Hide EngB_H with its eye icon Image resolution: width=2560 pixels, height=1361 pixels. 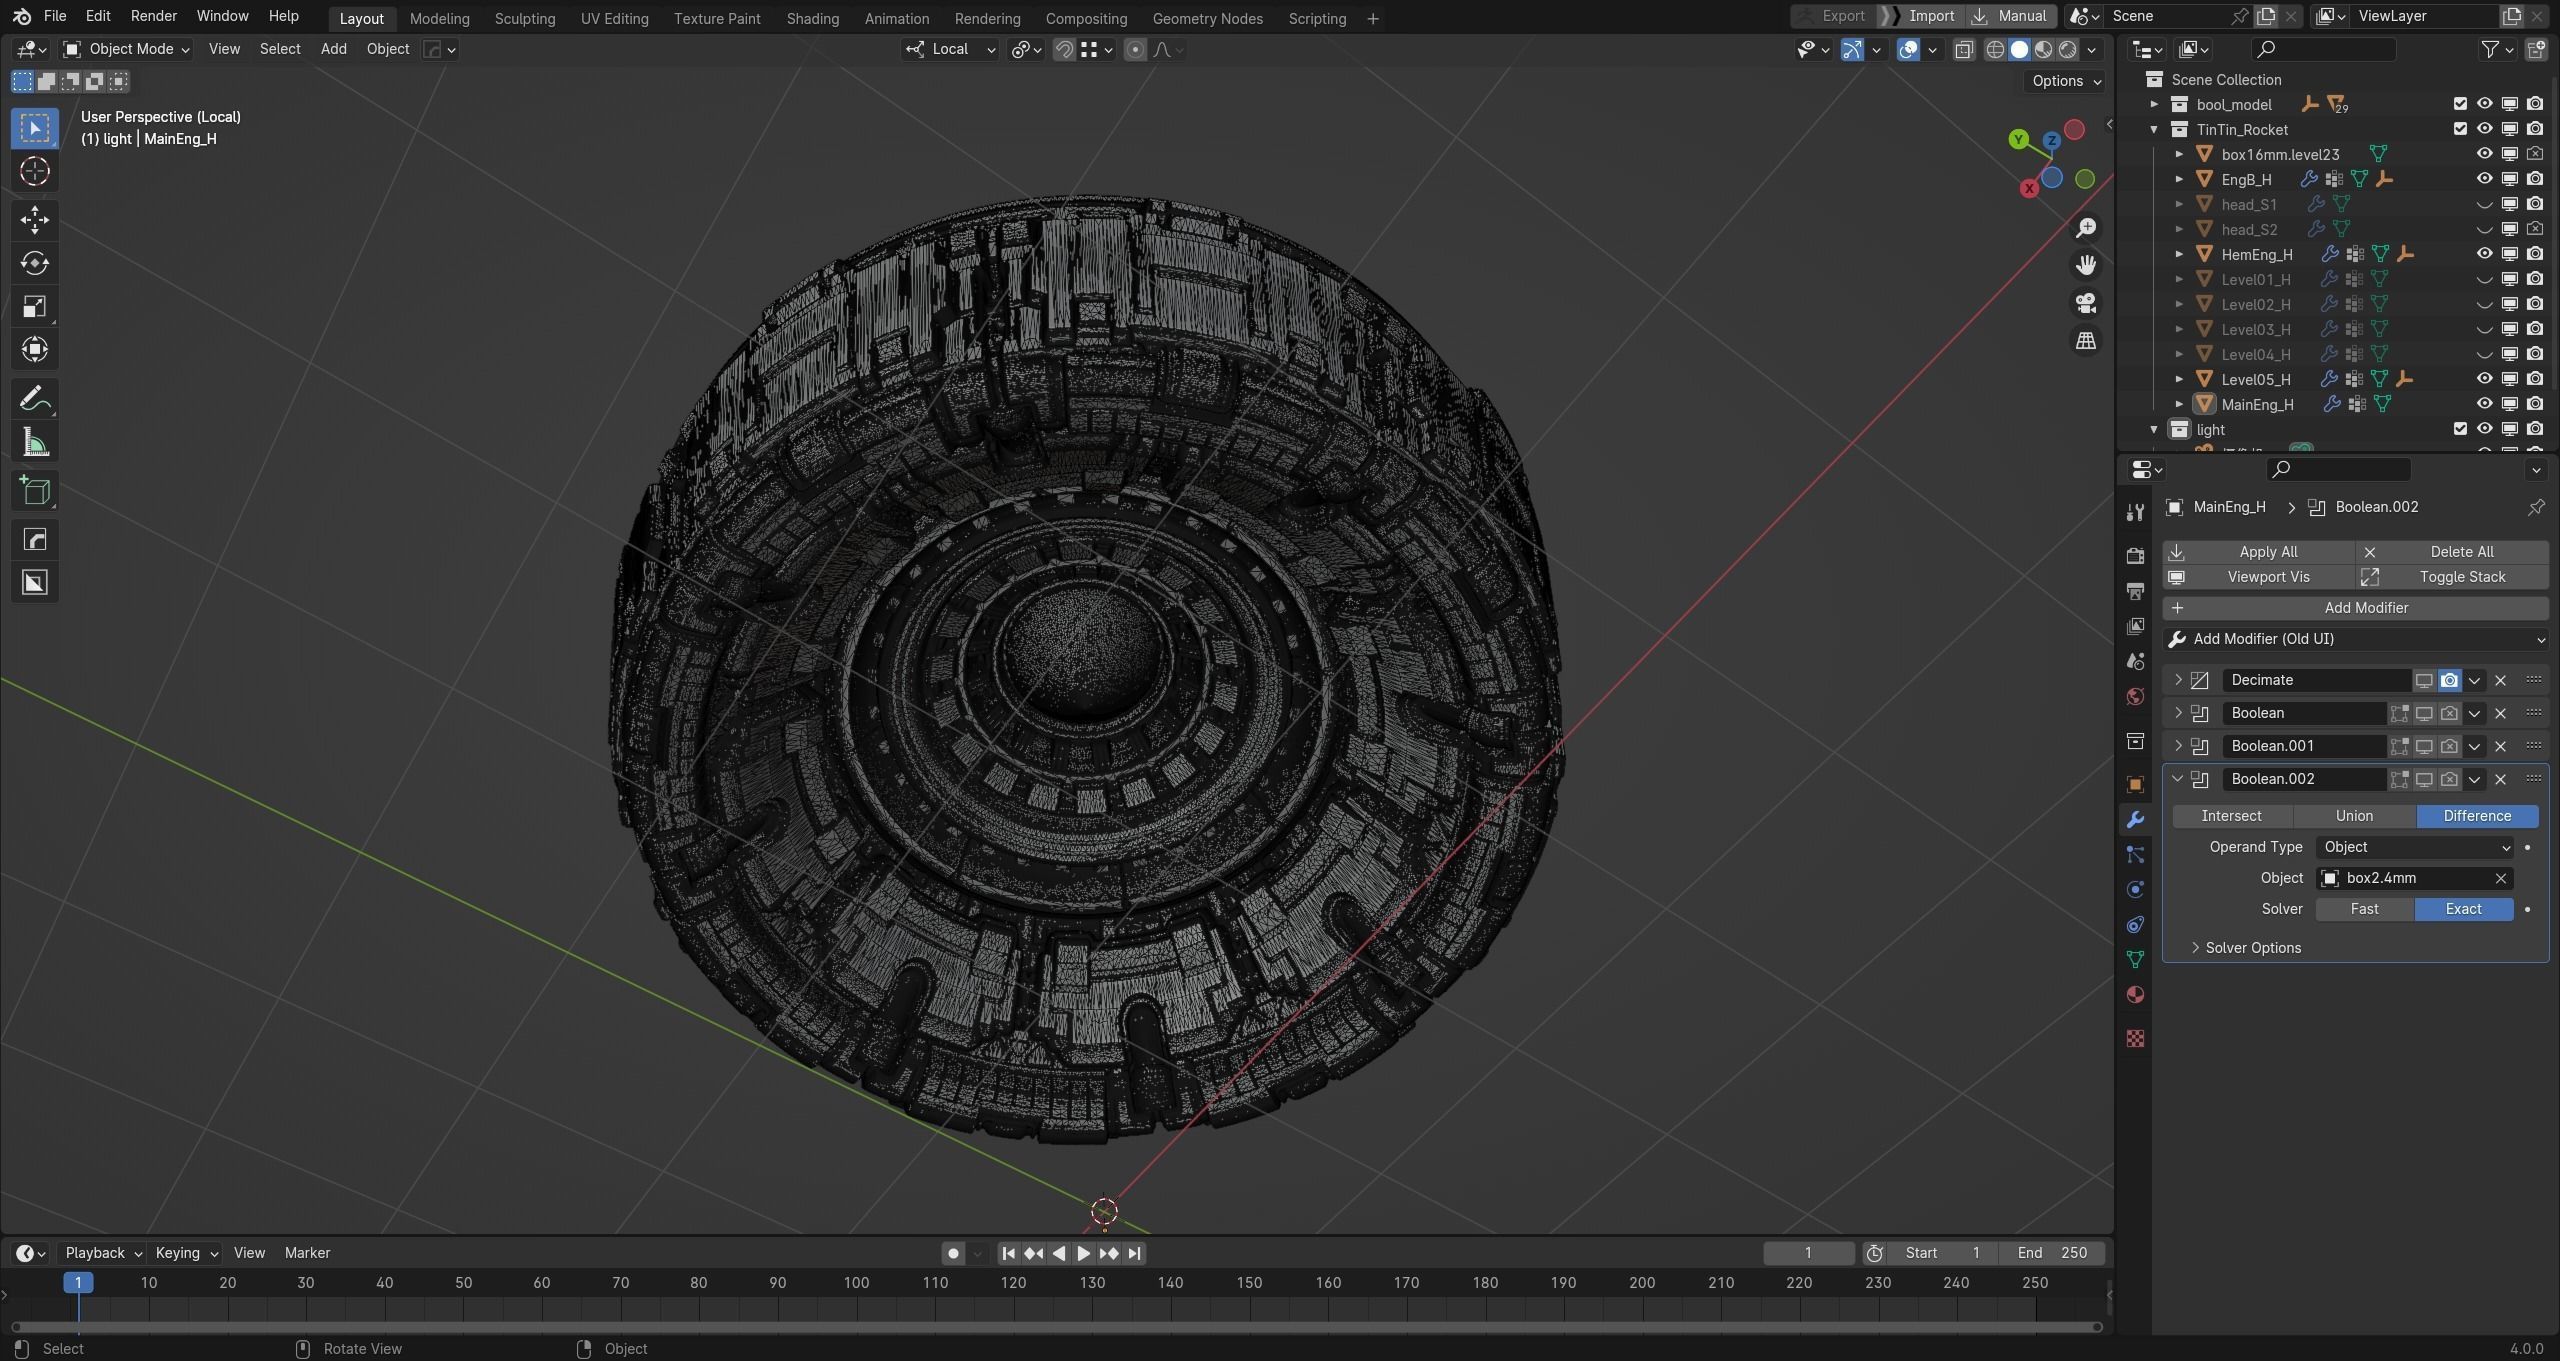point(2484,179)
